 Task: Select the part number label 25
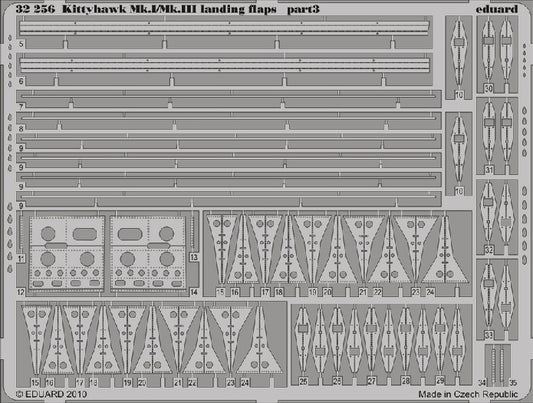pos(303,381)
